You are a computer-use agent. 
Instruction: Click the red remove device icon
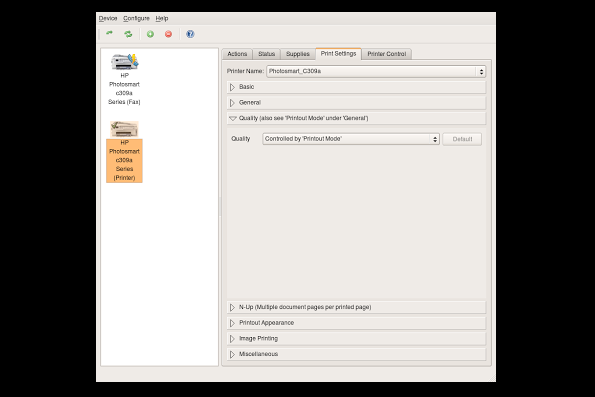[x=168, y=34]
